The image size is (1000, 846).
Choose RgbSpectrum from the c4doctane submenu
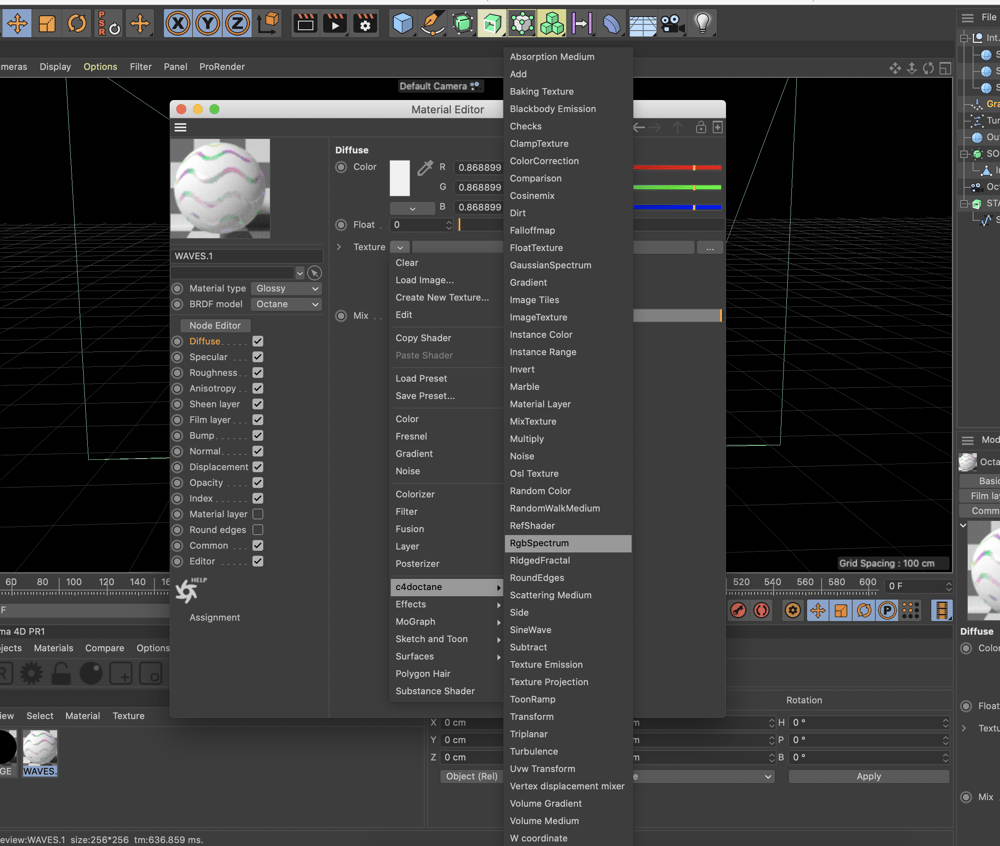[568, 543]
